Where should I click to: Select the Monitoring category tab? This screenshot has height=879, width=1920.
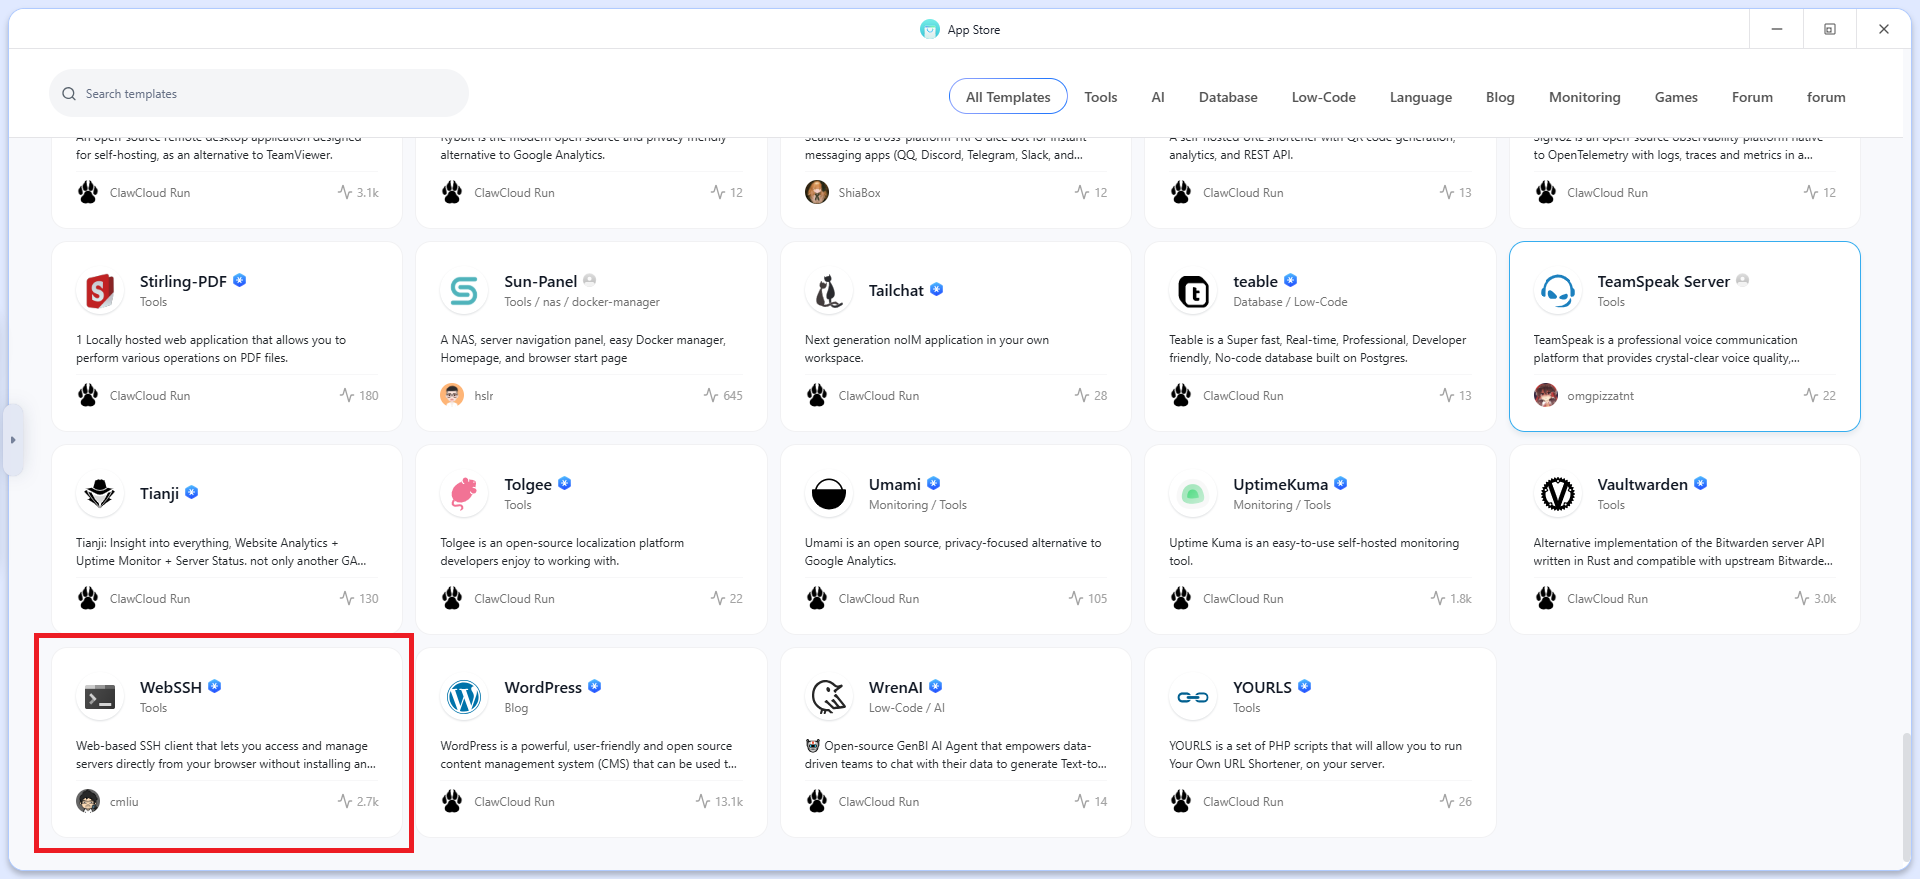tap(1584, 97)
